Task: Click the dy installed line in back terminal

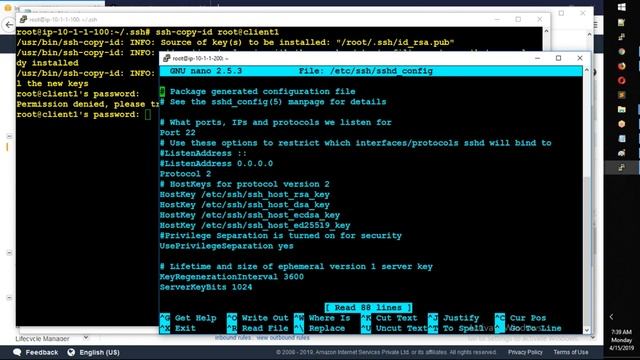Action: pos(47,63)
